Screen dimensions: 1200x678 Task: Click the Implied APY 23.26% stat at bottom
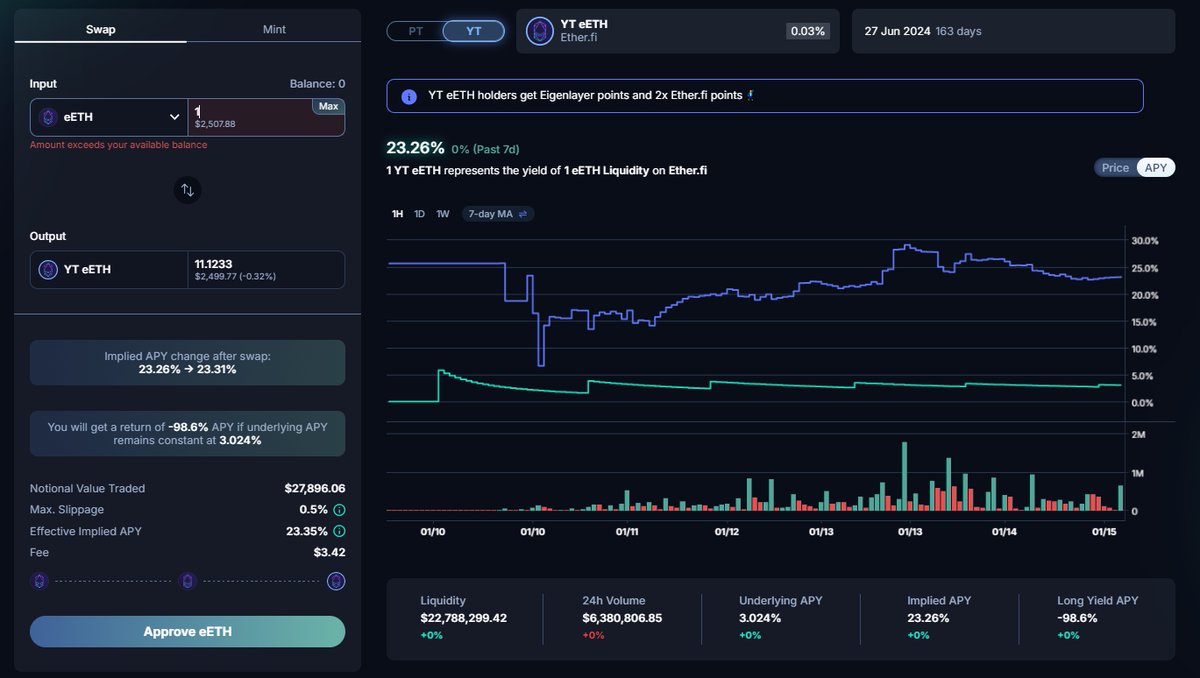click(939, 618)
